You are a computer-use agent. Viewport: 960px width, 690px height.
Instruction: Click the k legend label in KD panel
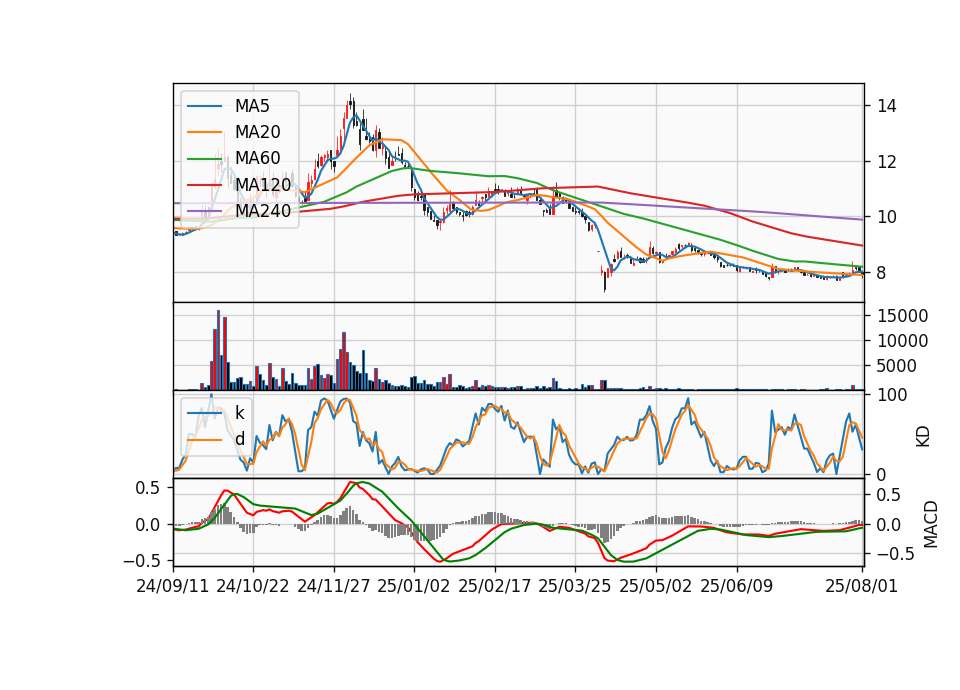(x=239, y=413)
